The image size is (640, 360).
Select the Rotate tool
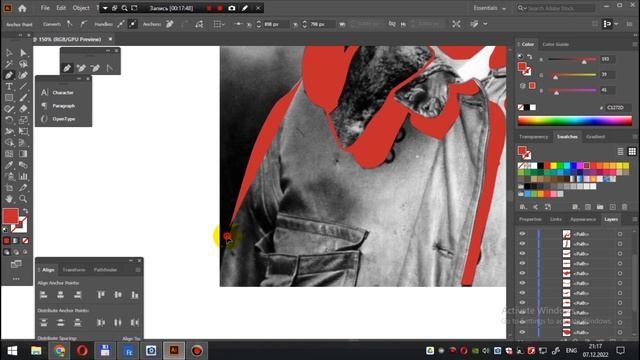(9, 120)
